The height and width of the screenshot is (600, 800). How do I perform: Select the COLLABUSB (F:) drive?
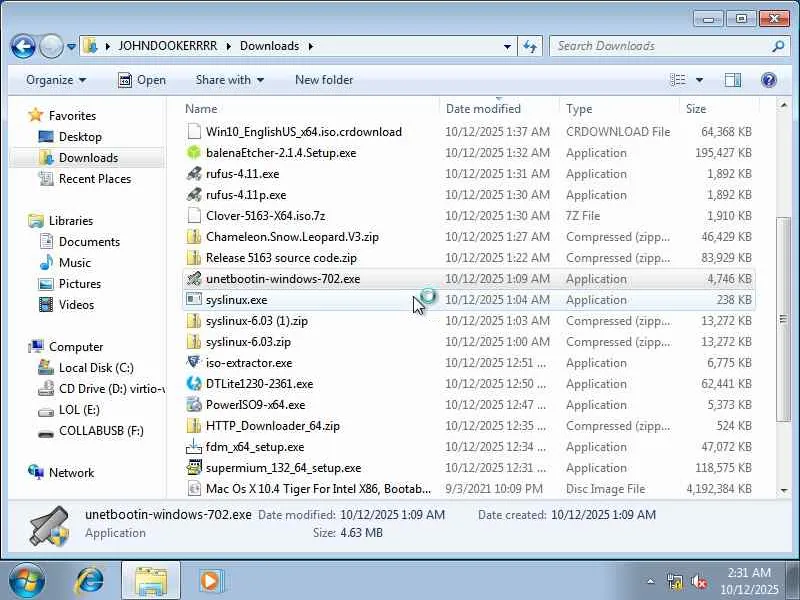(101, 430)
